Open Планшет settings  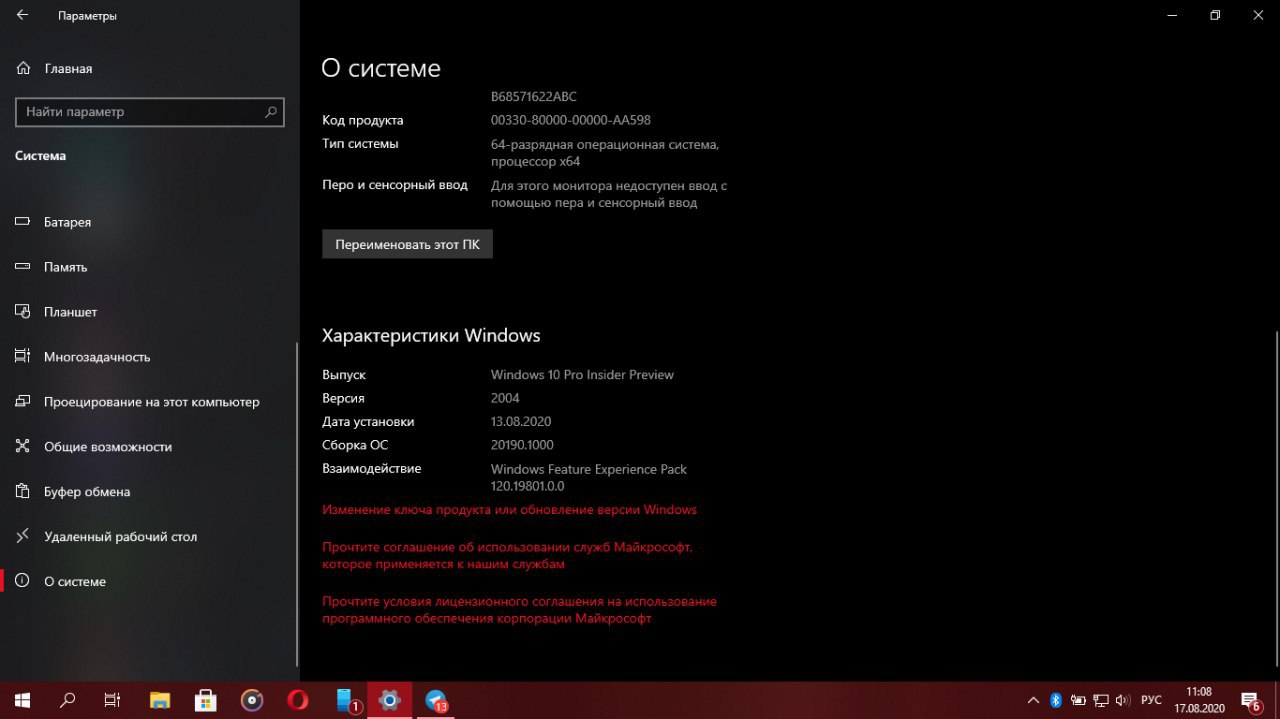pos(150,312)
